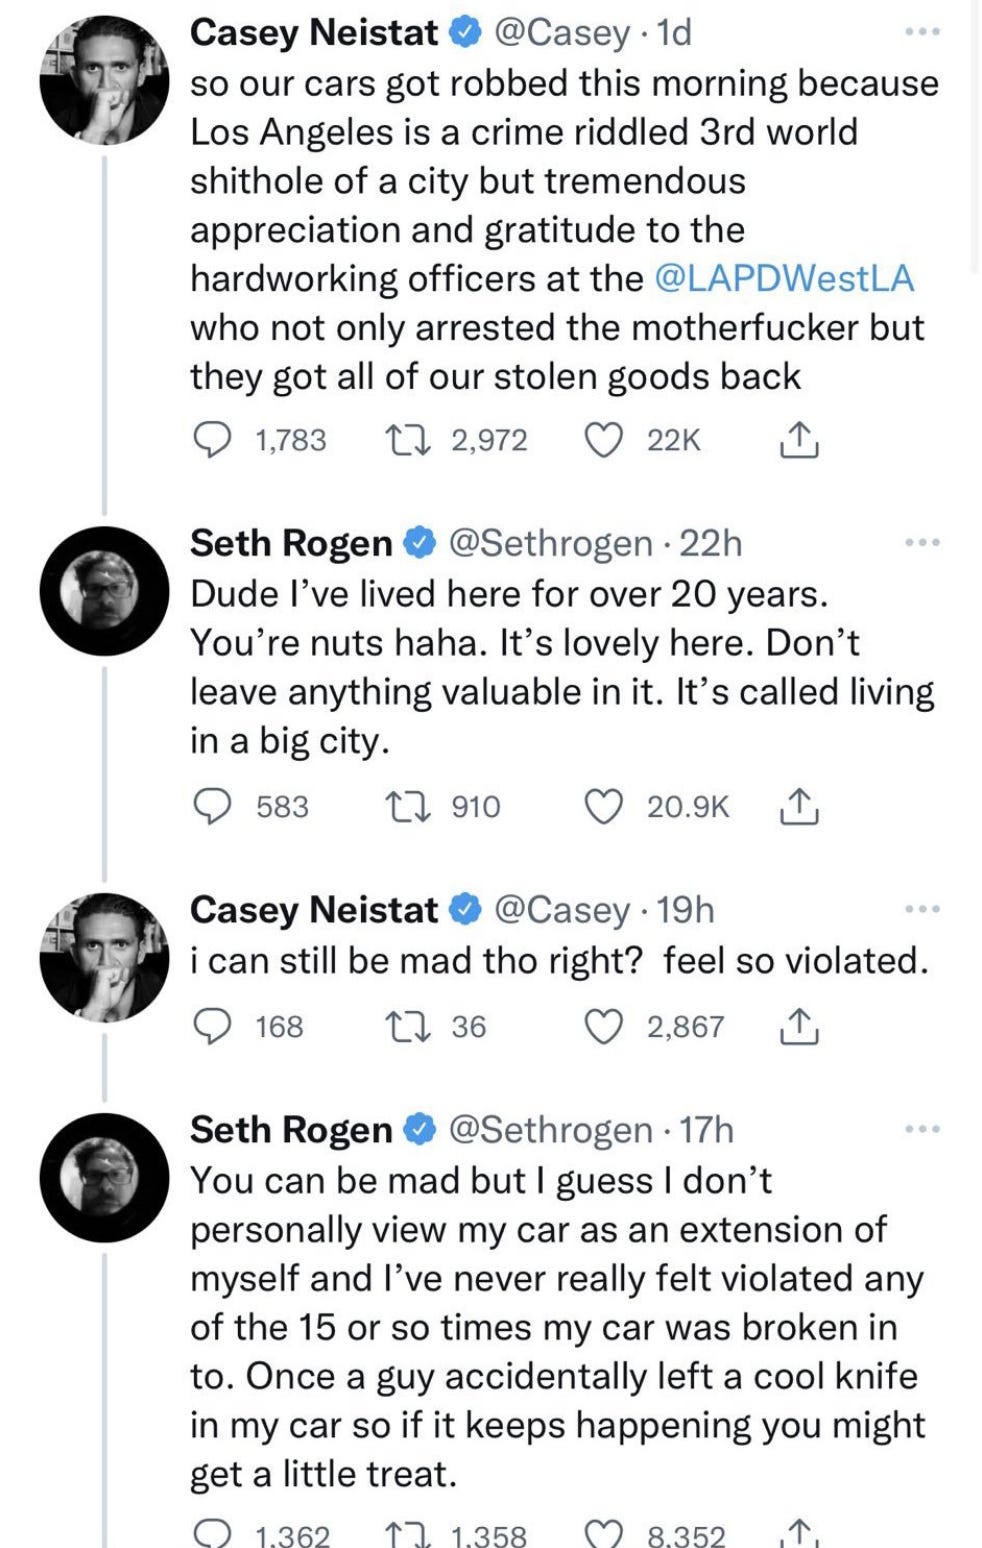This screenshot has height=1548, width=982.
Task: Reply to Casey's 'feel so violated' tweet
Action: 210,1026
